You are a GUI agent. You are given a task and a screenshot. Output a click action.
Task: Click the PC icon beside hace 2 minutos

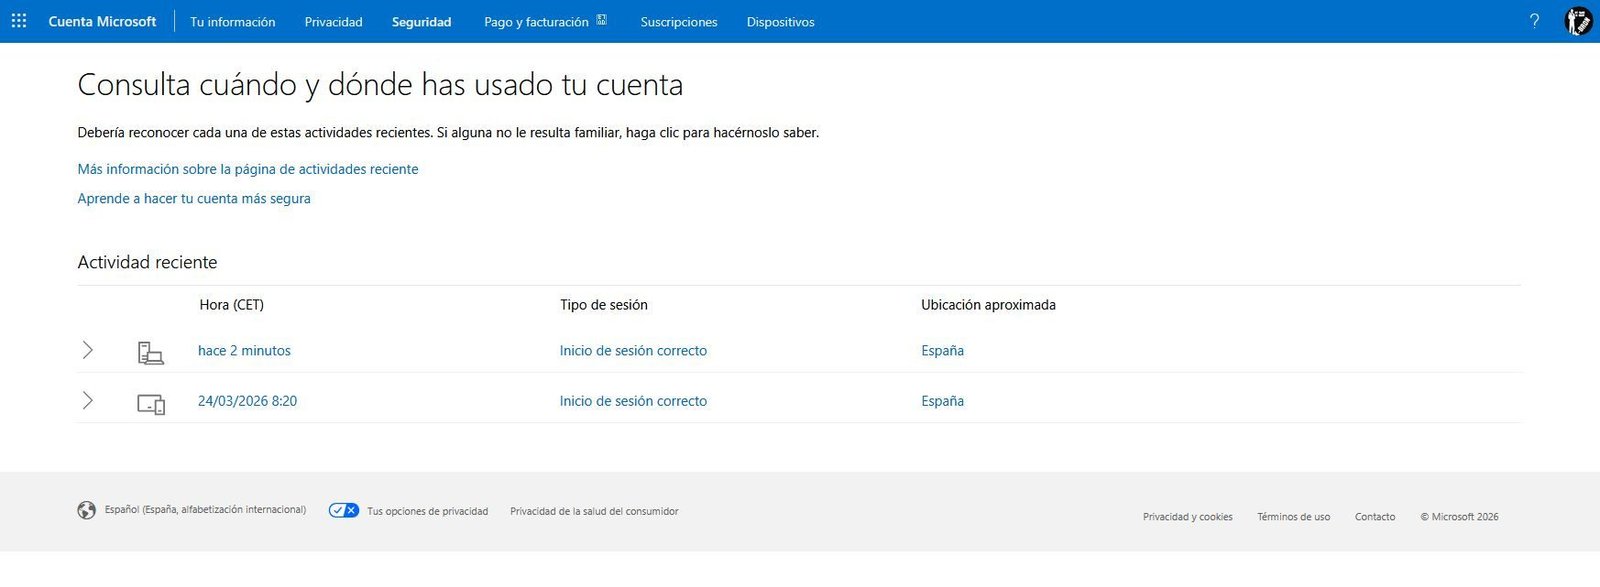tap(151, 352)
